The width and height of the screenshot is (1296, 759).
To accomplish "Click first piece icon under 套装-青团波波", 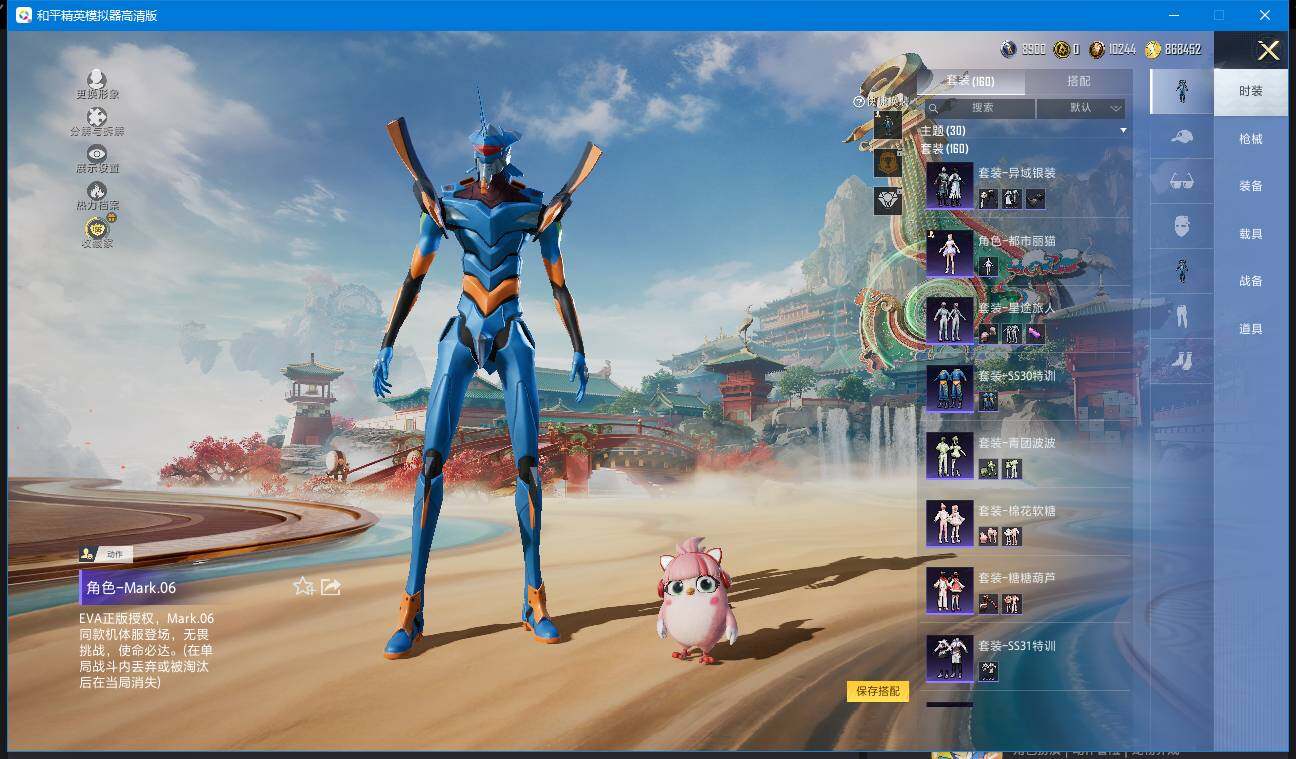I will click(988, 469).
